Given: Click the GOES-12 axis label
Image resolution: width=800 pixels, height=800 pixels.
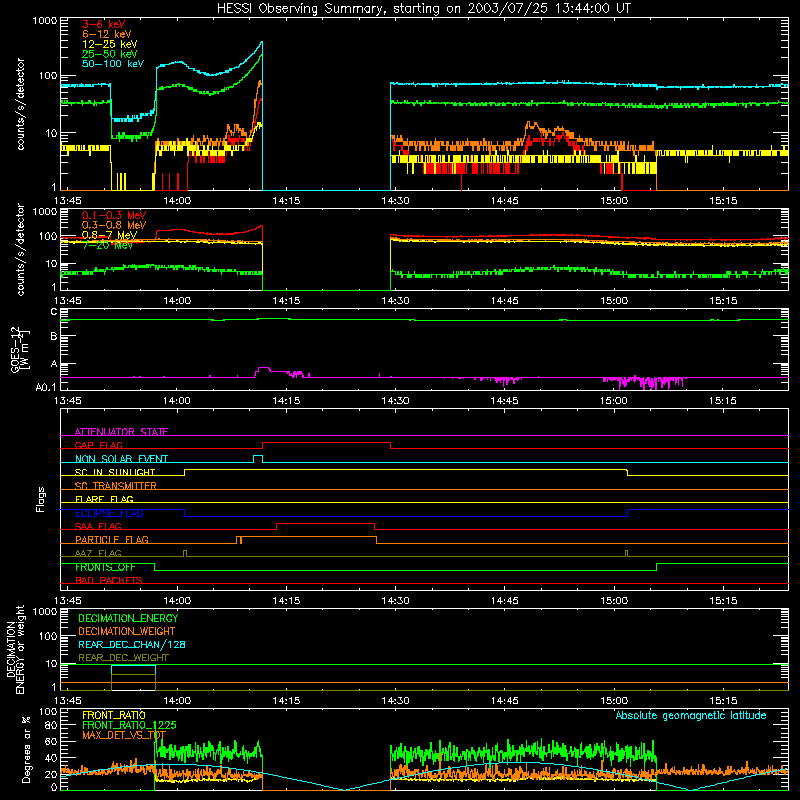Looking at the screenshot, I should 15,349.
